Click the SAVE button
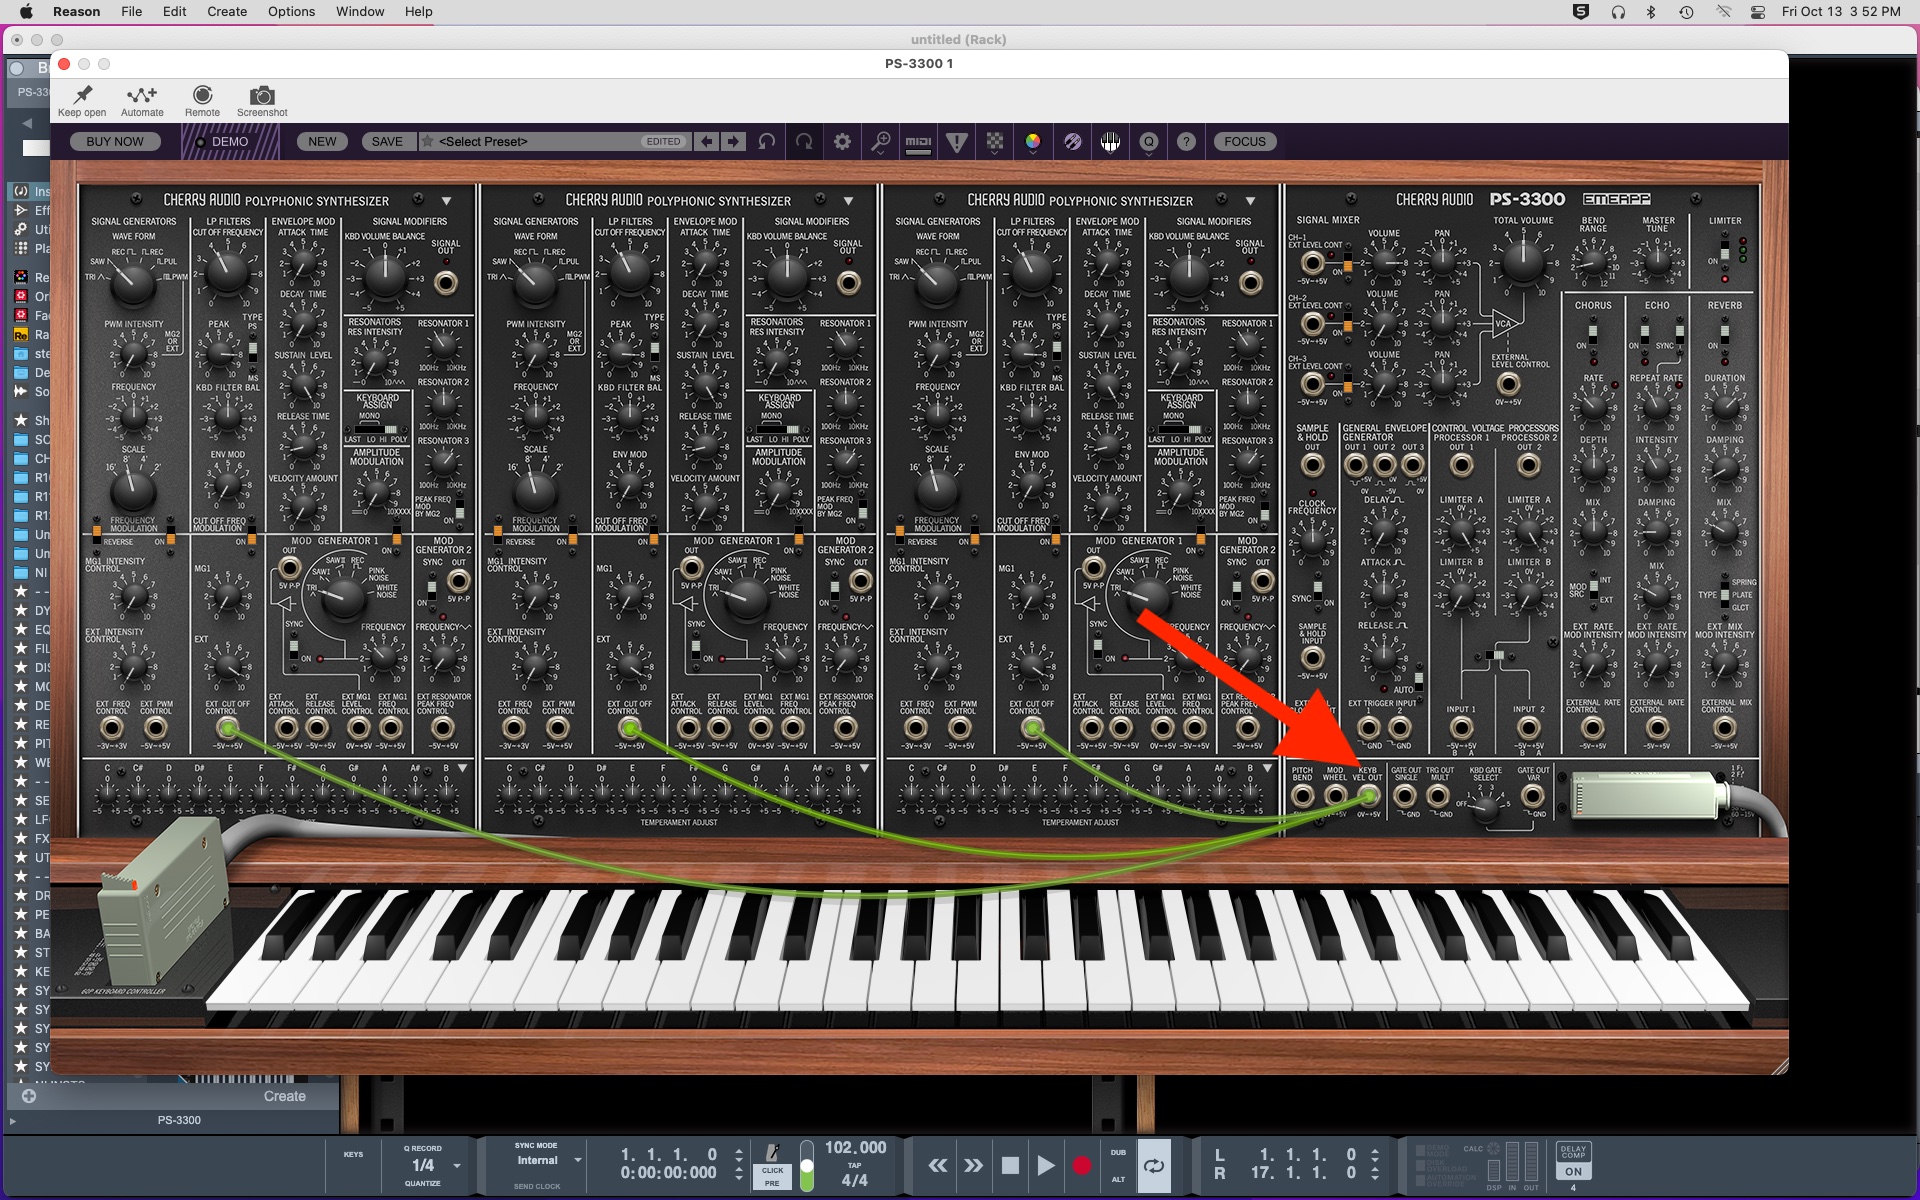This screenshot has width=1920, height=1200. click(387, 141)
